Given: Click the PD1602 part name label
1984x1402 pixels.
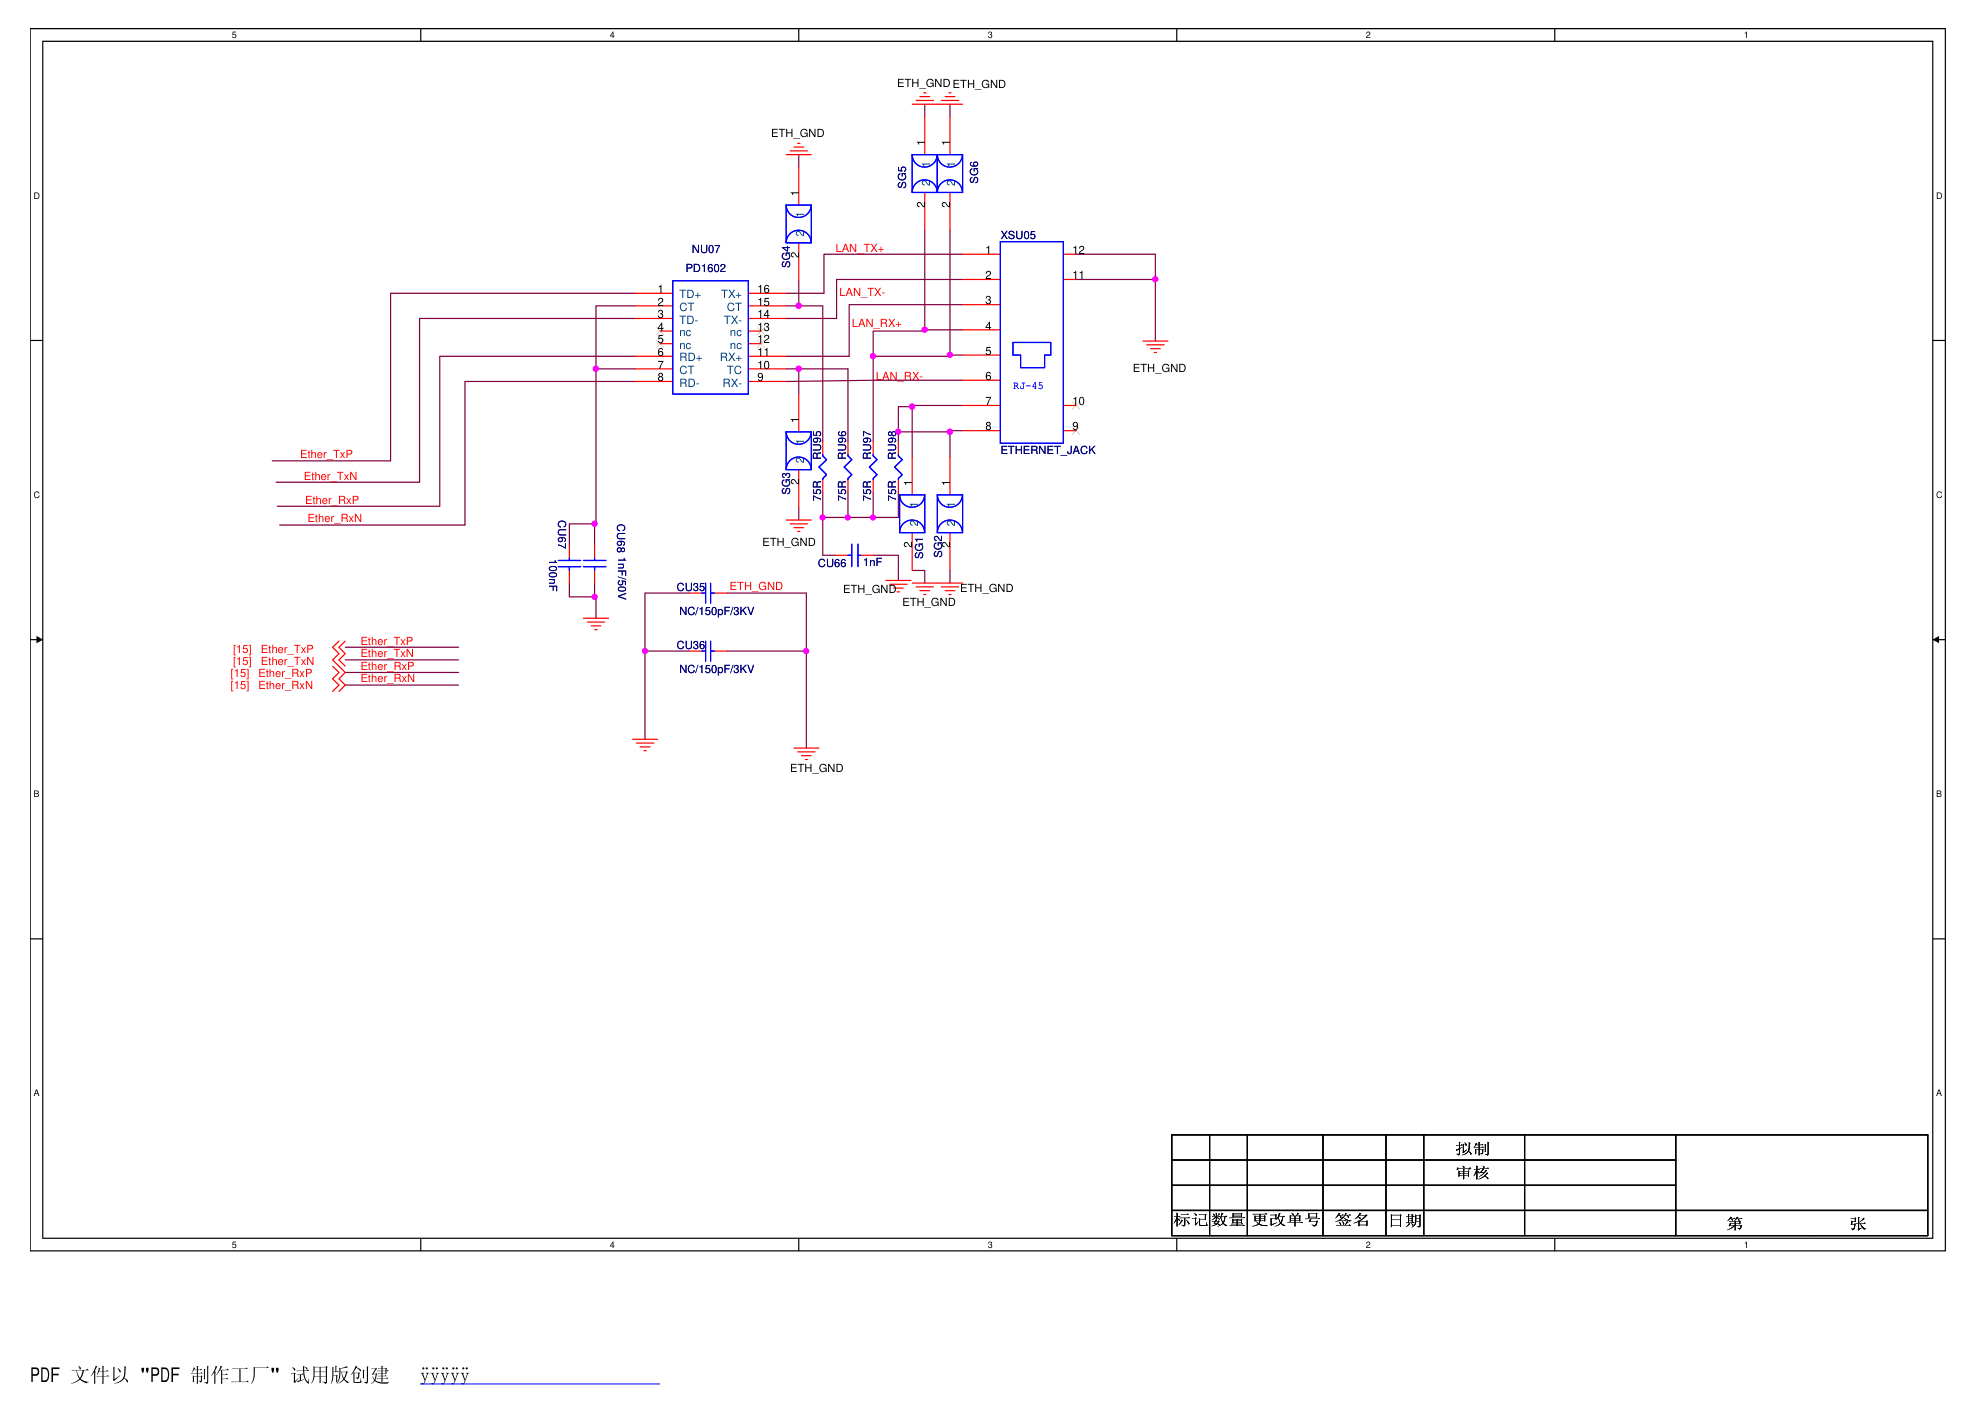Looking at the screenshot, I should 706,268.
